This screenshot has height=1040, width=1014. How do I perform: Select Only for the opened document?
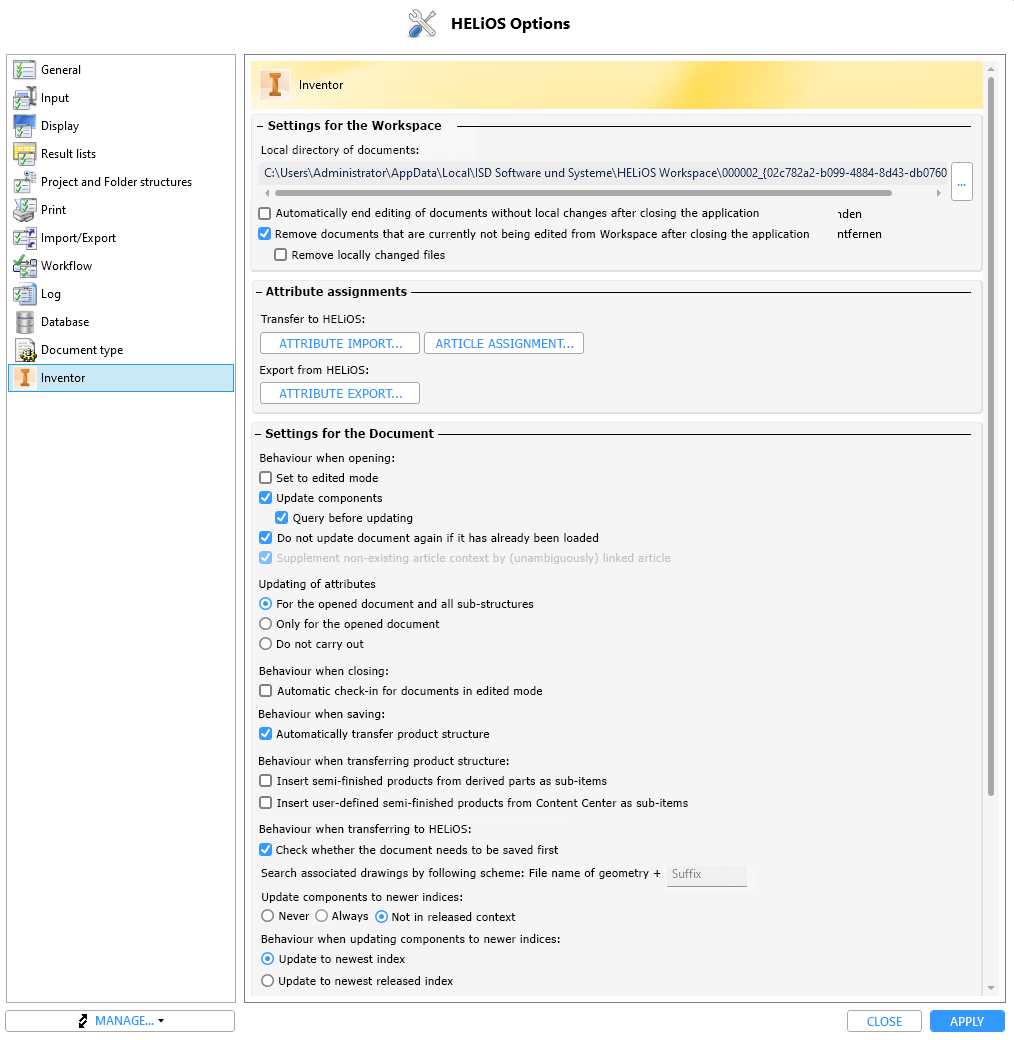[265, 623]
